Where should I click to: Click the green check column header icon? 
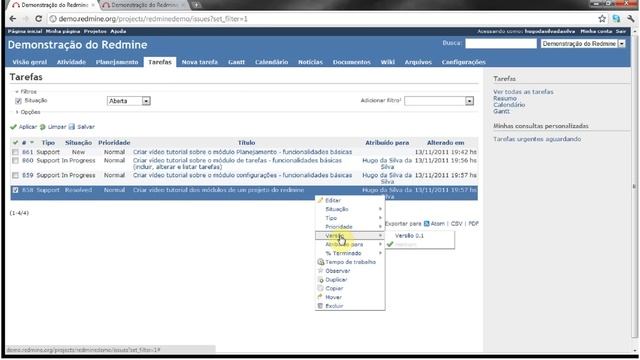tap(15, 143)
